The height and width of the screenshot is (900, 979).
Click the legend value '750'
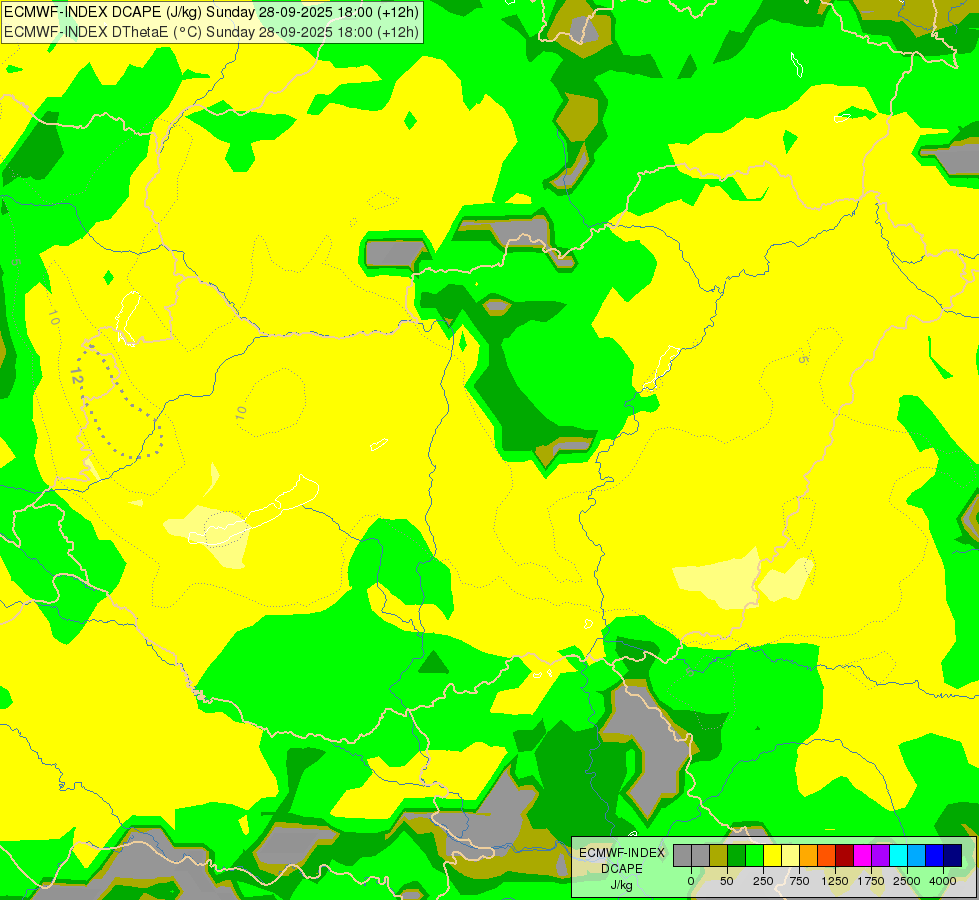(x=799, y=881)
